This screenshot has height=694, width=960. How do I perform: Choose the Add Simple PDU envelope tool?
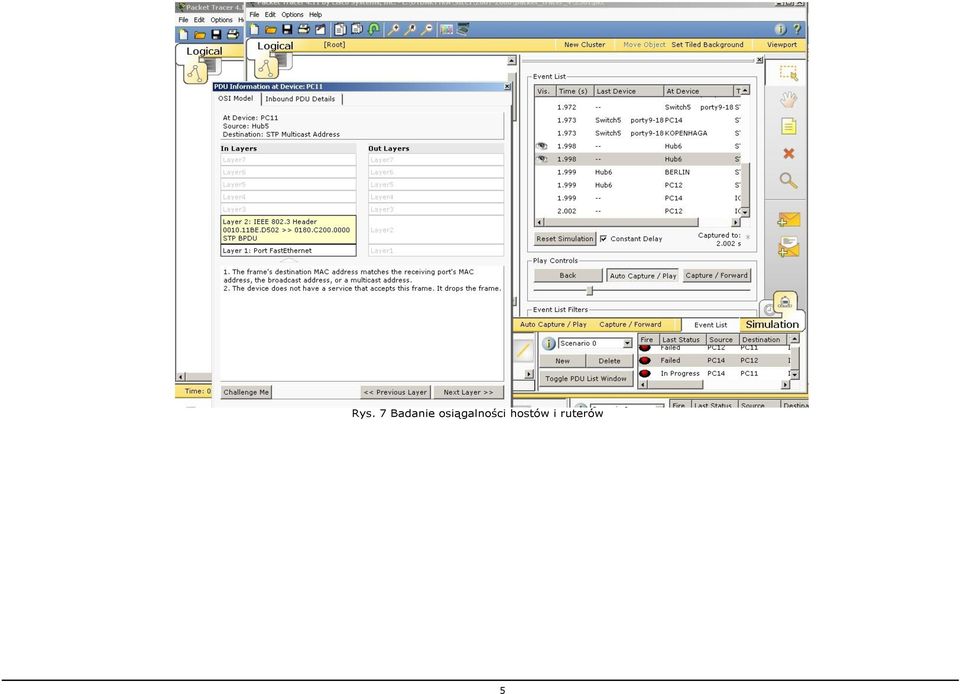point(789,219)
